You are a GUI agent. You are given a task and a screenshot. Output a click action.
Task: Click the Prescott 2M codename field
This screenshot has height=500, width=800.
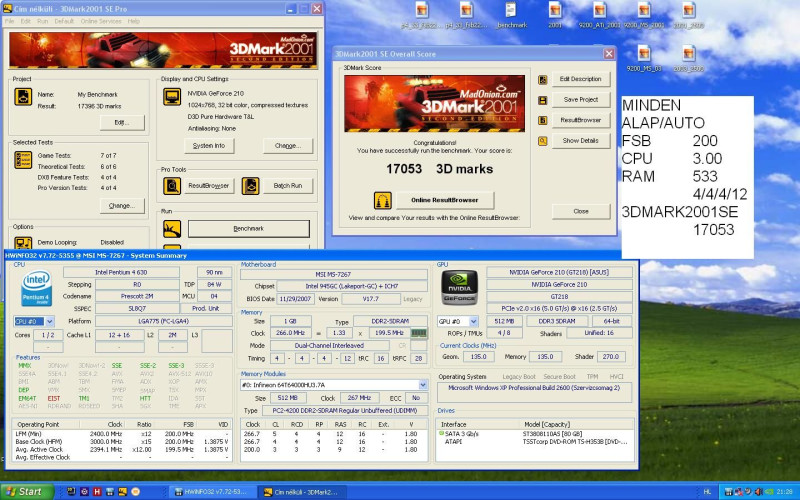pyautogui.click(x=137, y=296)
